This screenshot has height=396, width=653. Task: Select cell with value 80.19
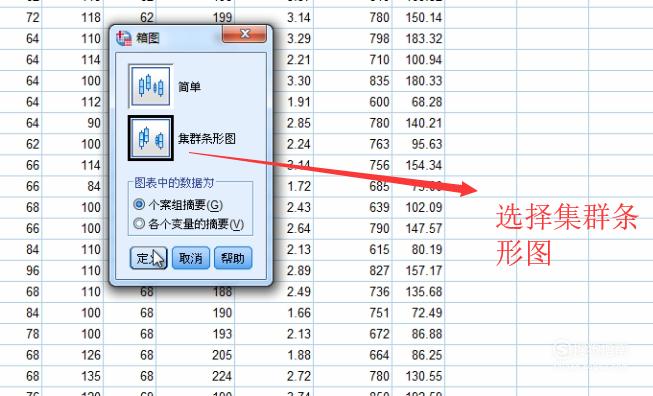pos(419,249)
